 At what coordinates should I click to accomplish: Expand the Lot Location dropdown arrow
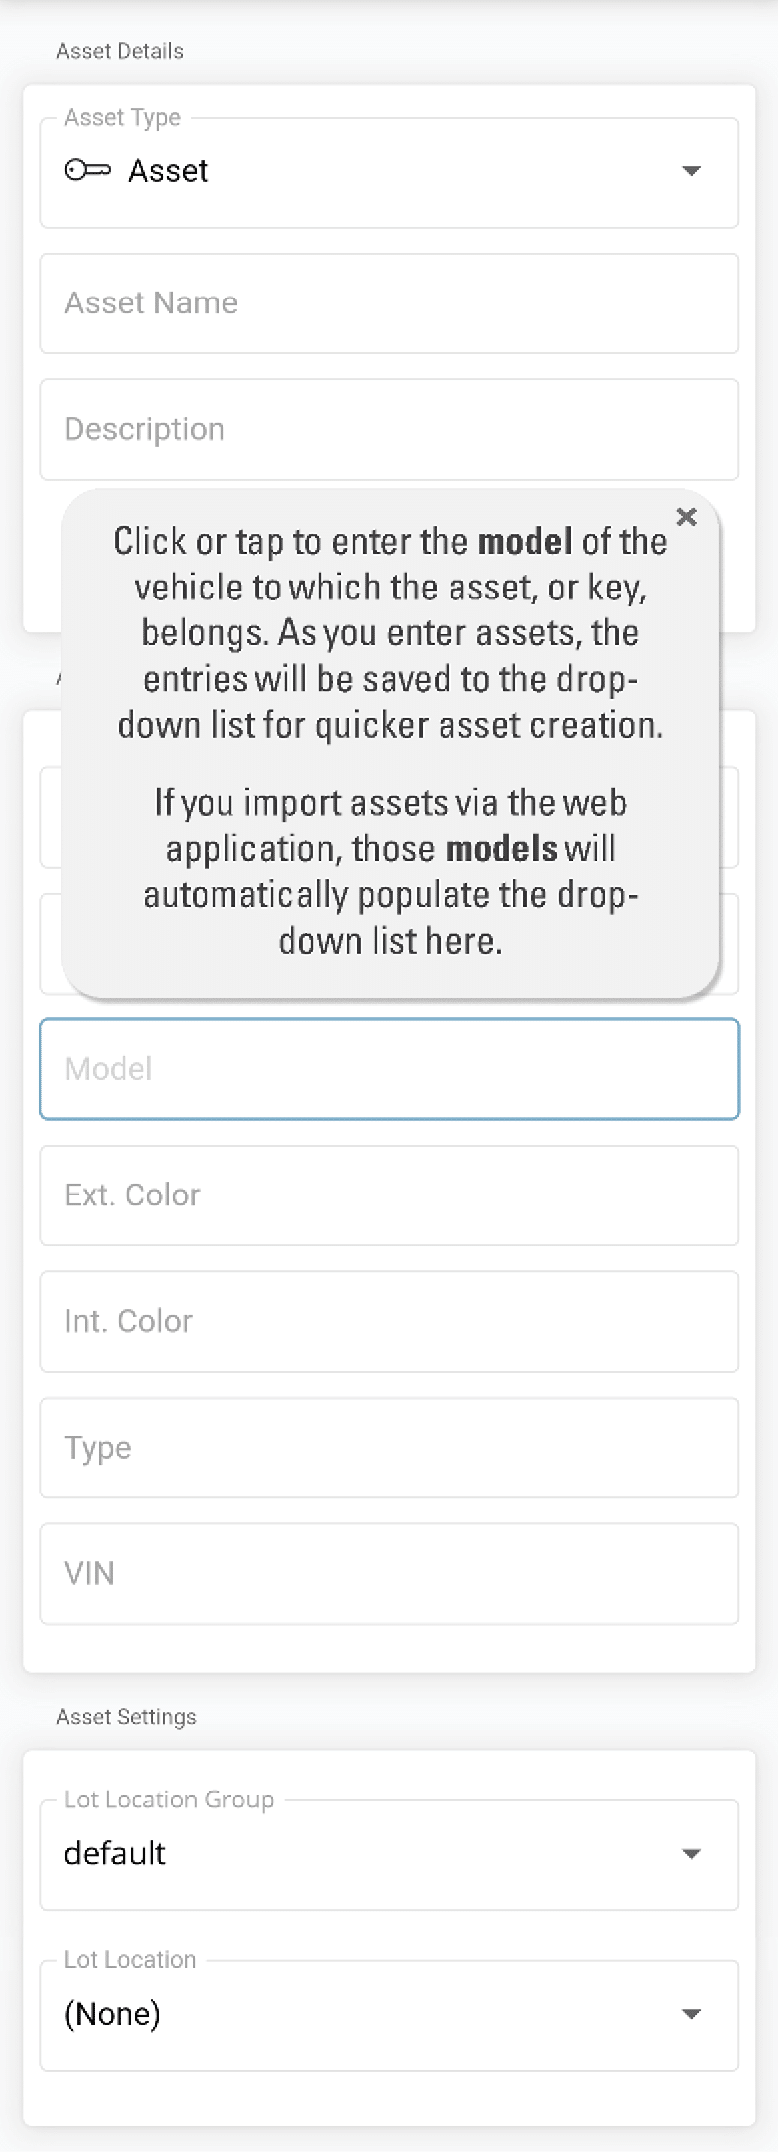(691, 2014)
